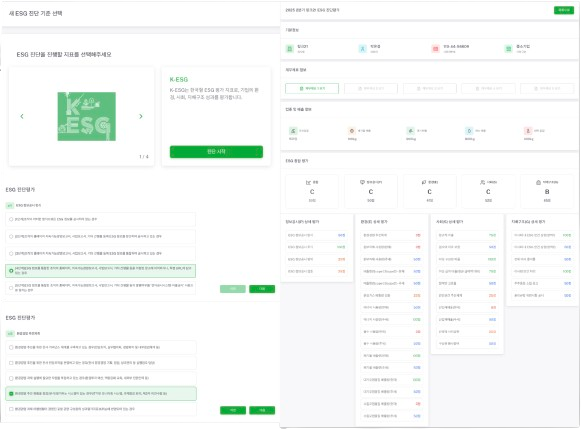
Task: Click the orange circular icon in emissions section
Action: (352, 131)
